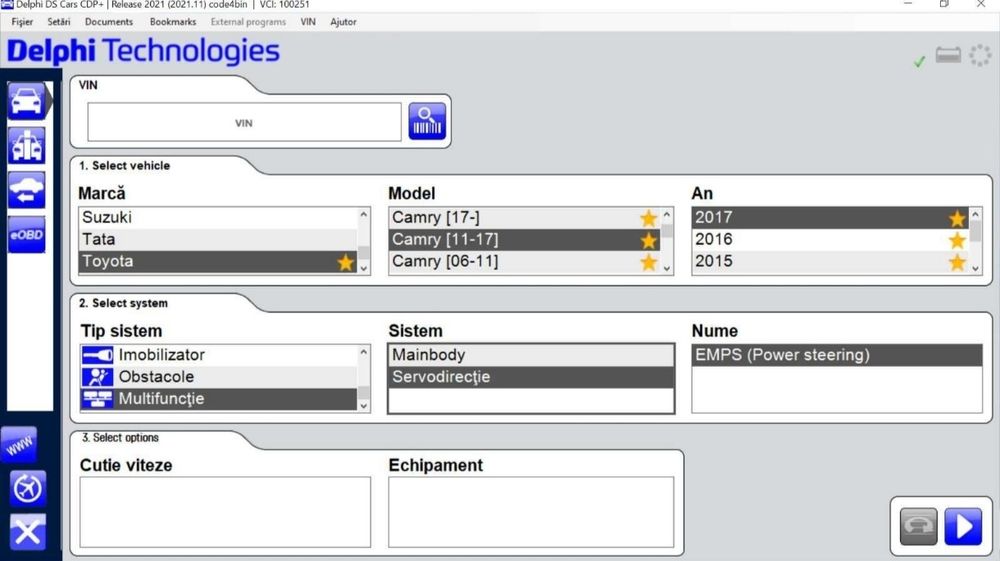Open the Fișier menu

click(x=22, y=22)
